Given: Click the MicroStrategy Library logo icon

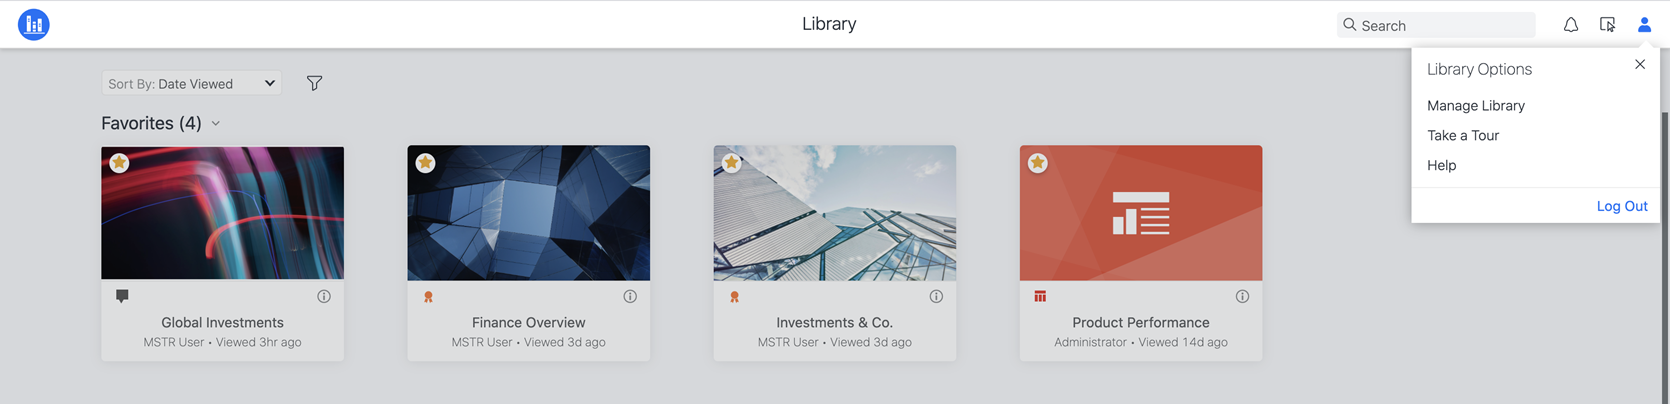Looking at the screenshot, I should (34, 24).
